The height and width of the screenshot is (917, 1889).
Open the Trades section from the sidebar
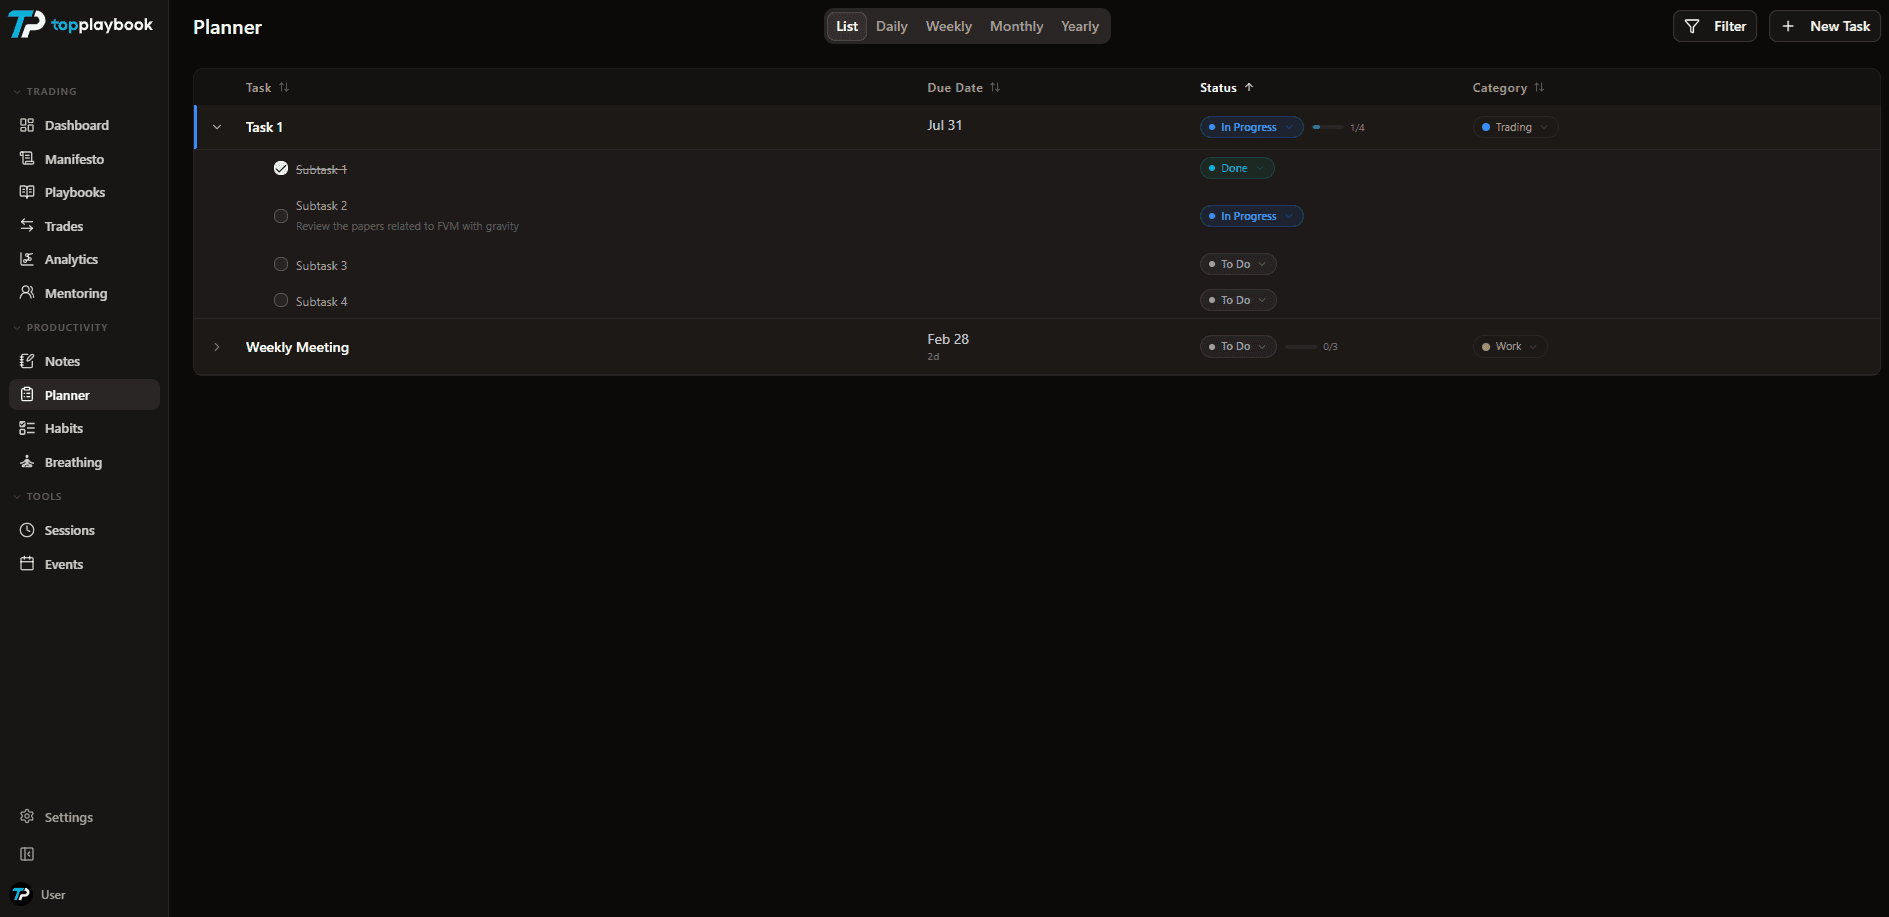[28, 226]
